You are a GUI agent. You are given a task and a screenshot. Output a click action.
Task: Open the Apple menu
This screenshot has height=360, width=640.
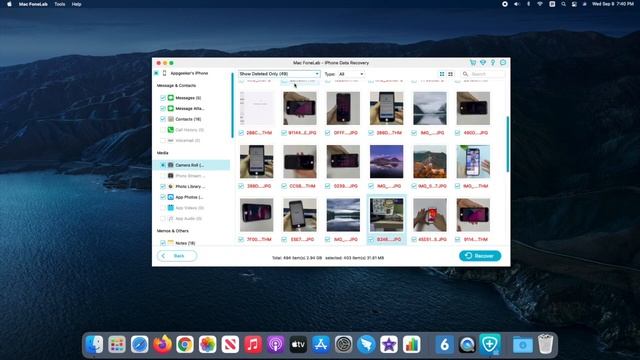pos(9,4)
